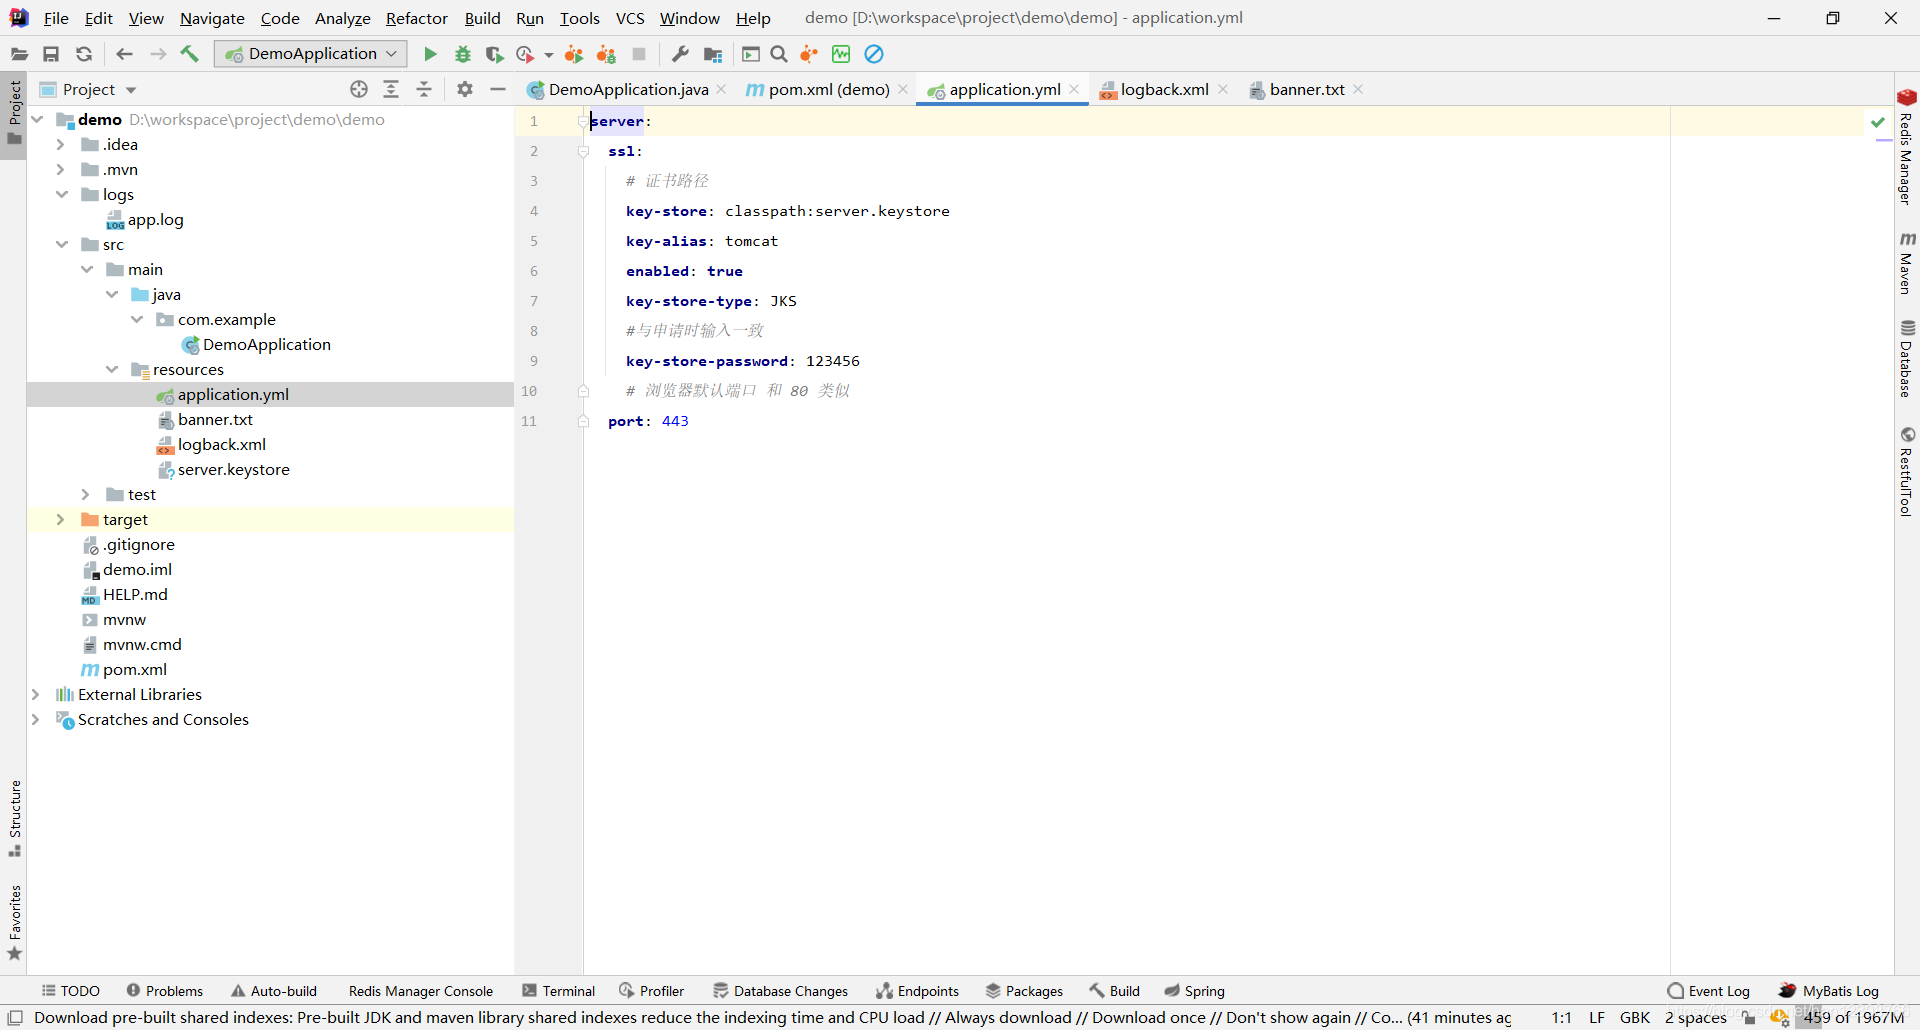Toggle the Maven tool window
This screenshot has height=1030, width=1920.
pyautogui.click(x=1907, y=264)
